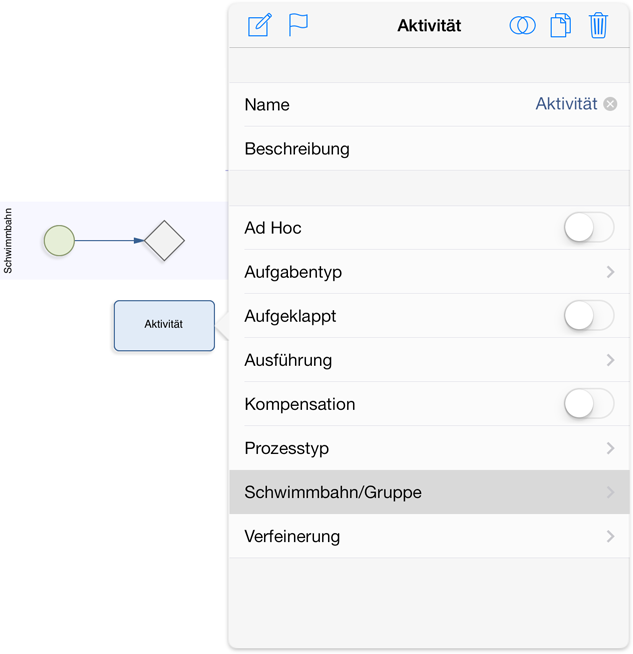Image resolution: width=633 pixels, height=654 pixels.
Task: Enable the Ad Hoc switch
Action: coord(589,228)
